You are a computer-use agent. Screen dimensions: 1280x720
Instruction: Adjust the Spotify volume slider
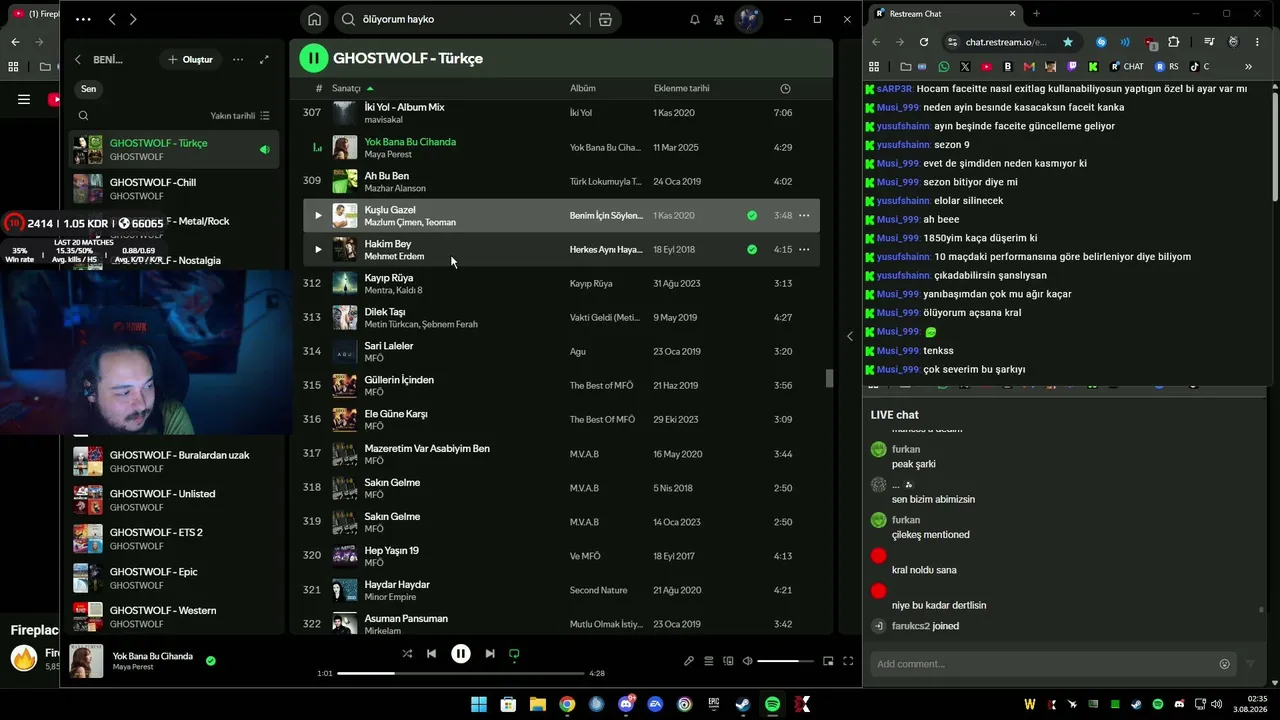[x=785, y=661]
